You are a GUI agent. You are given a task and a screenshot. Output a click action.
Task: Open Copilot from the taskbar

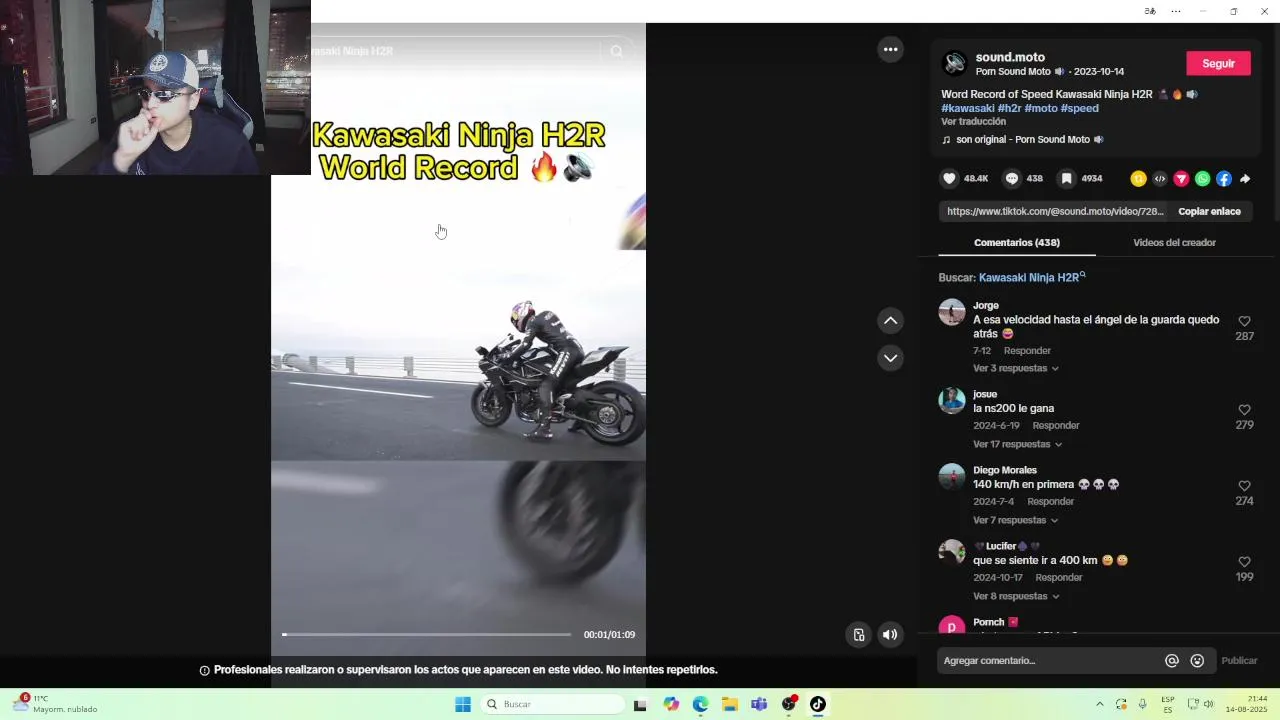point(671,704)
